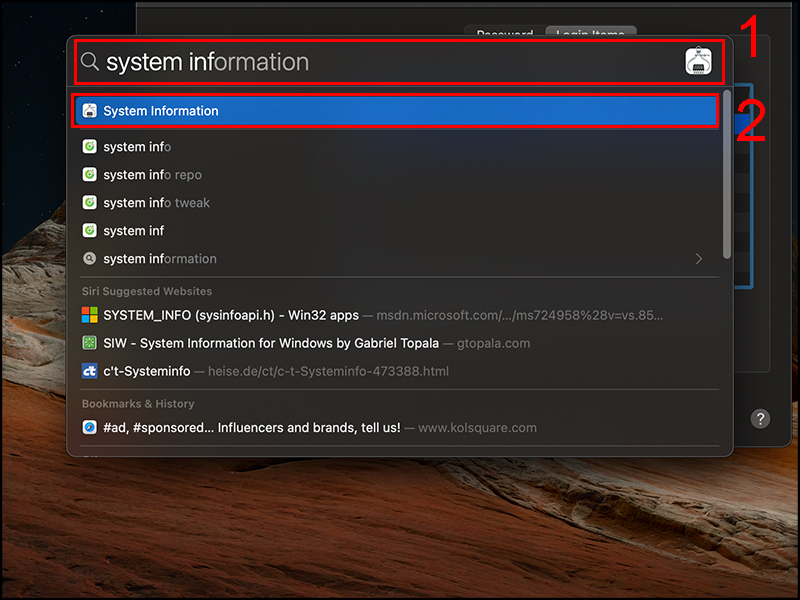Click the web search icon beside system information suggestion
800x600 pixels.
pos(91,258)
